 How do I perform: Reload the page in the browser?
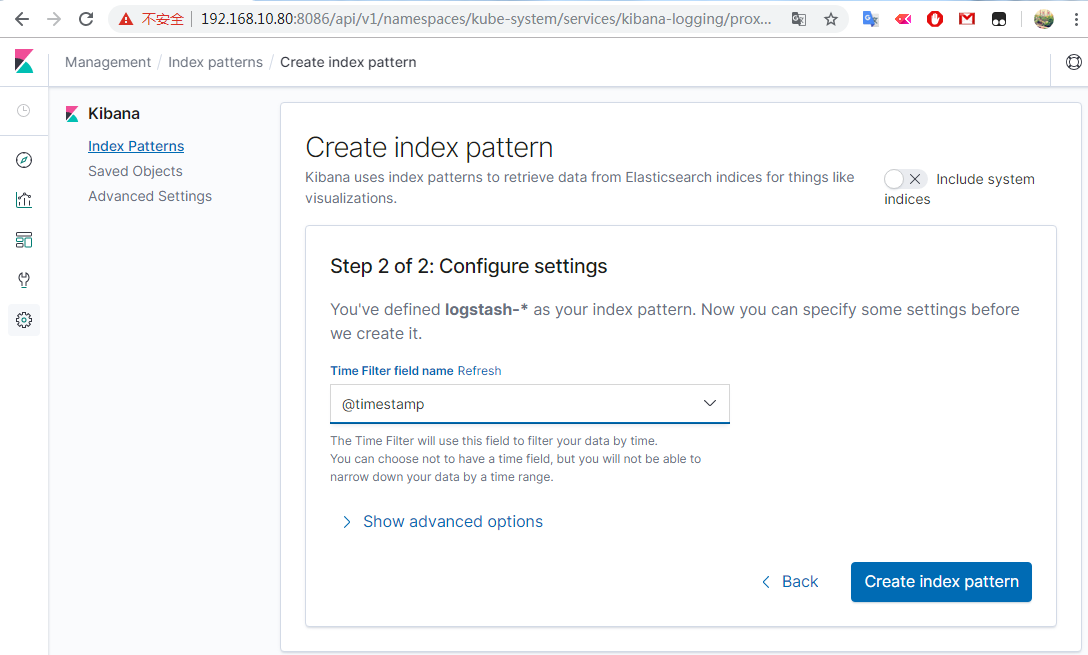pos(86,19)
